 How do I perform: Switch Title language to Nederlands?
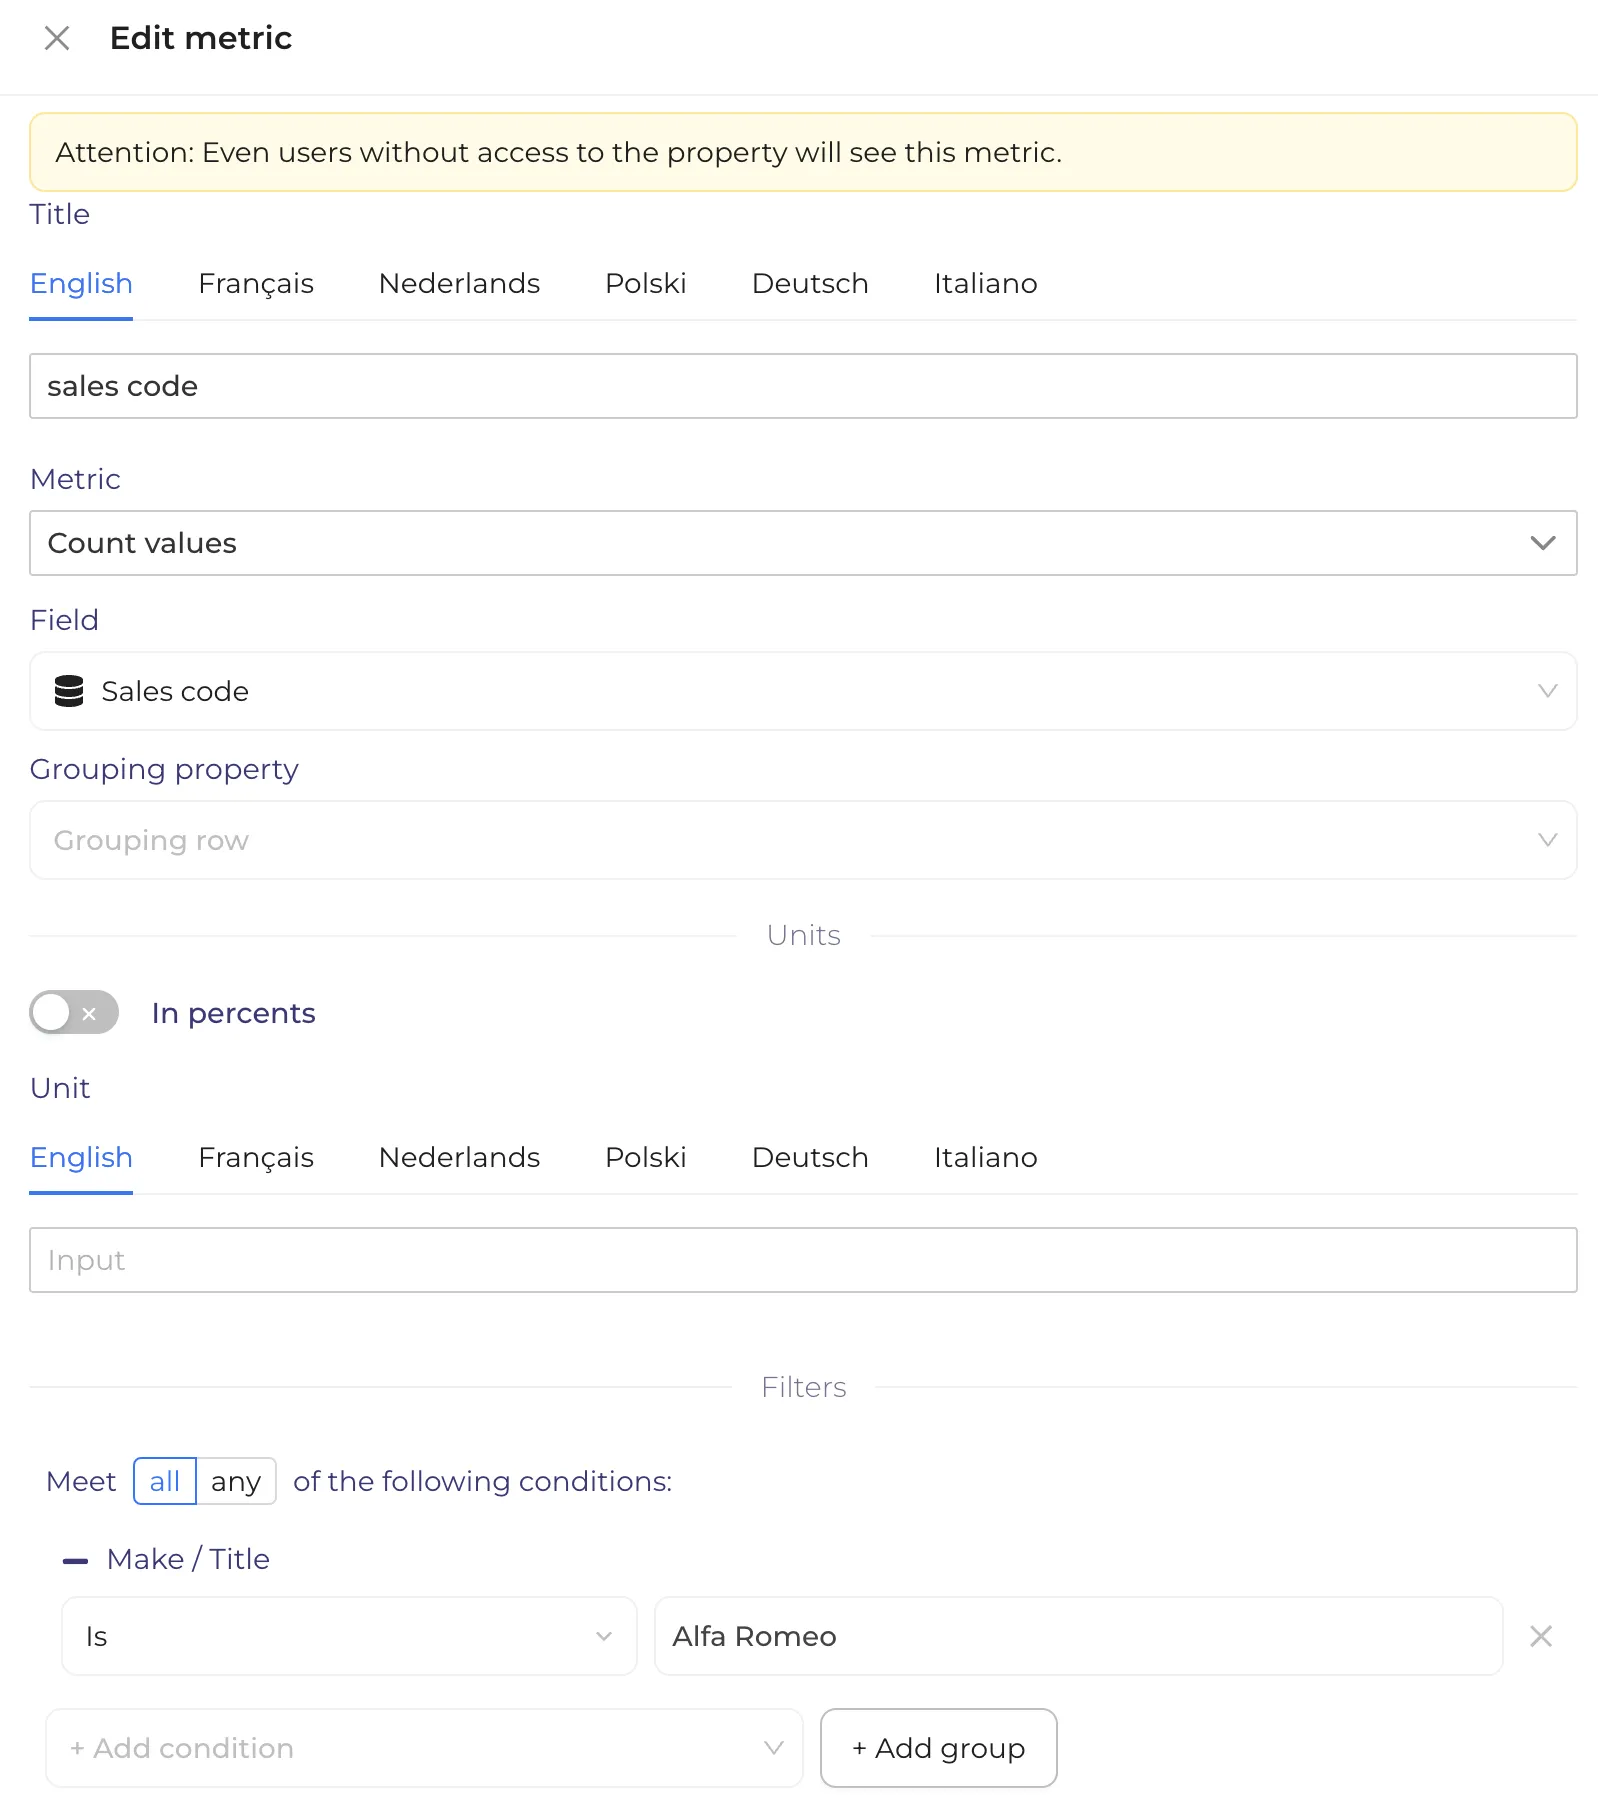[459, 284]
